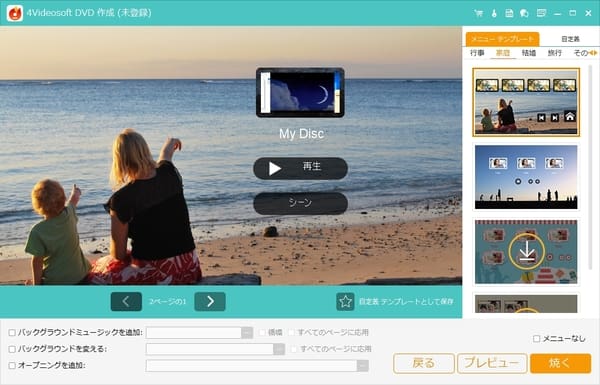The image size is (600, 385).
Task: Open the shopping cart purchase icon
Action: [478, 13]
